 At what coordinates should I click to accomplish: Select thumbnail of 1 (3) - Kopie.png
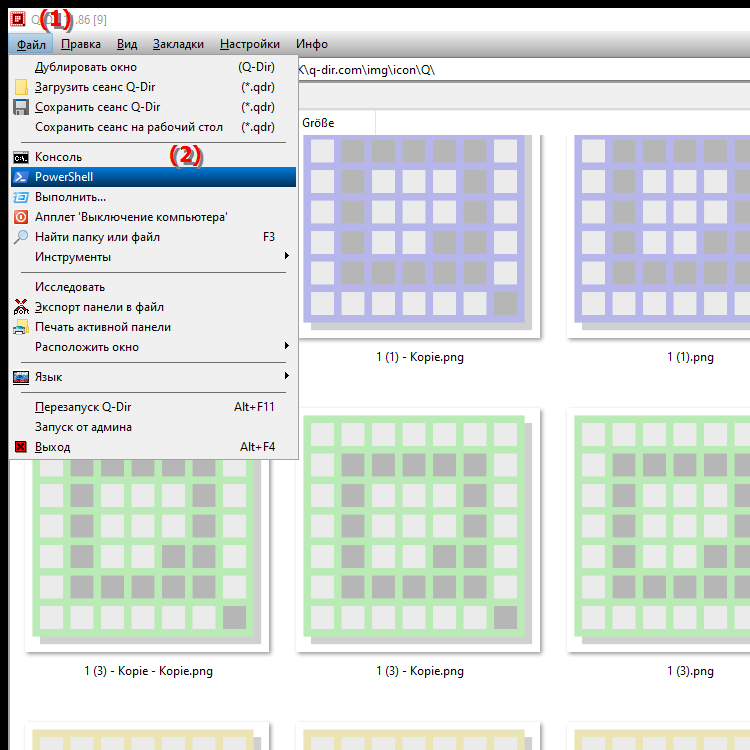pos(418,530)
